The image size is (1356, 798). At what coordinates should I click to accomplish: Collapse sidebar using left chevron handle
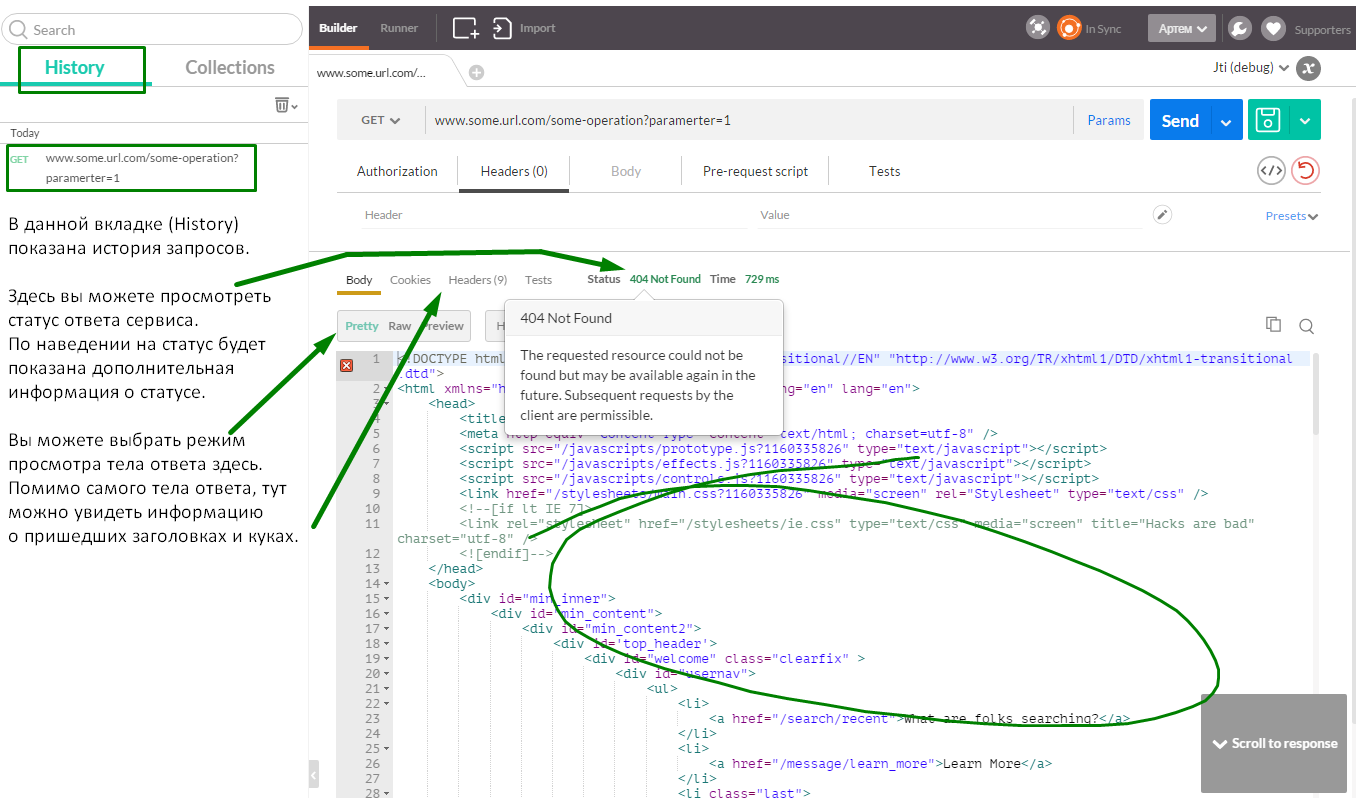pyautogui.click(x=314, y=775)
